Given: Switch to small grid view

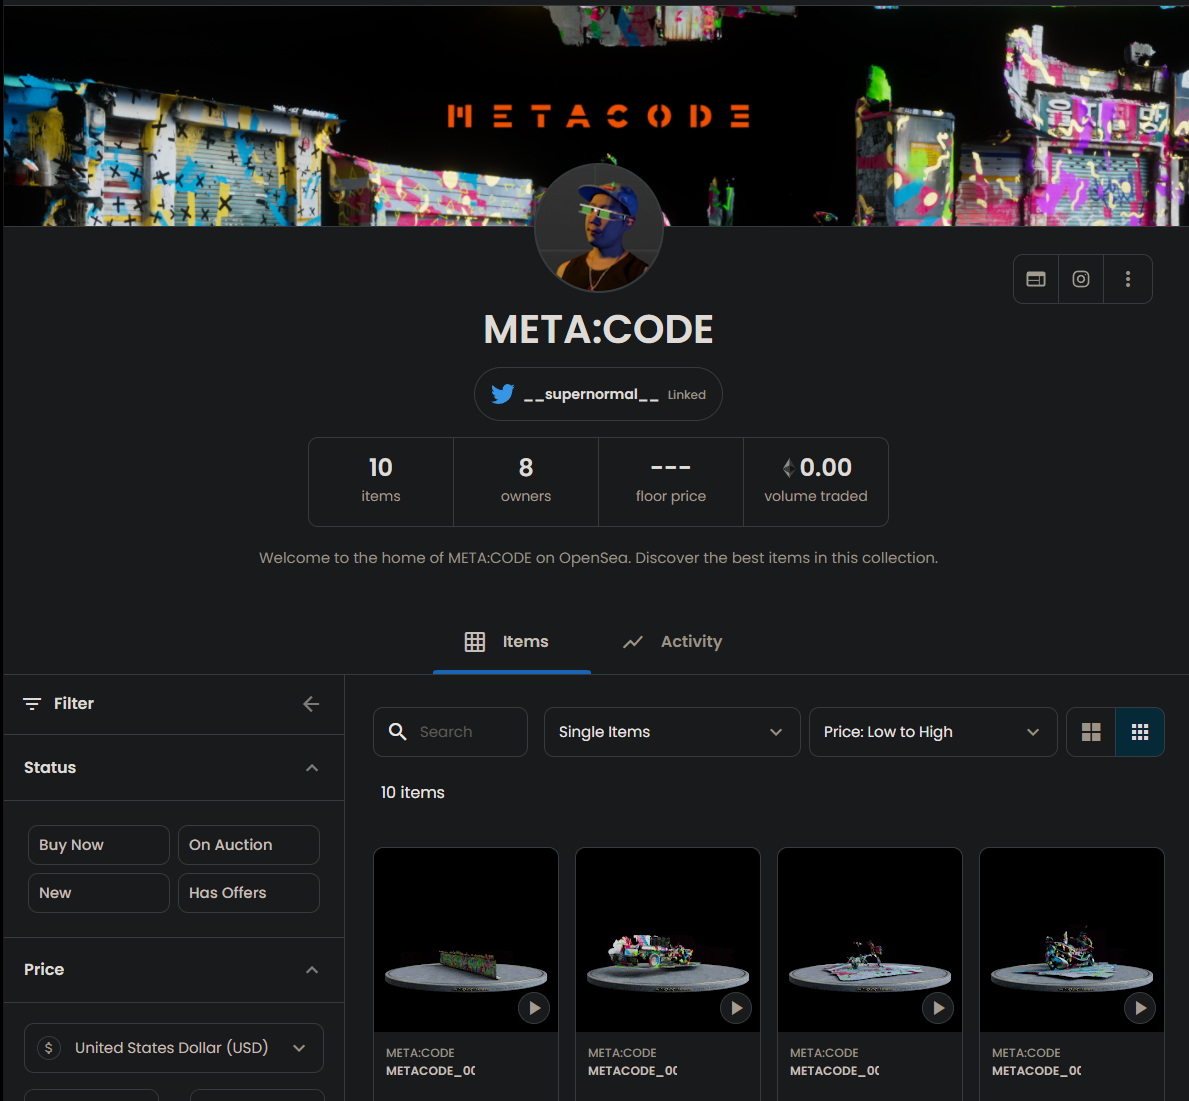Looking at the screenshot, I should [x=1140, y=732].
